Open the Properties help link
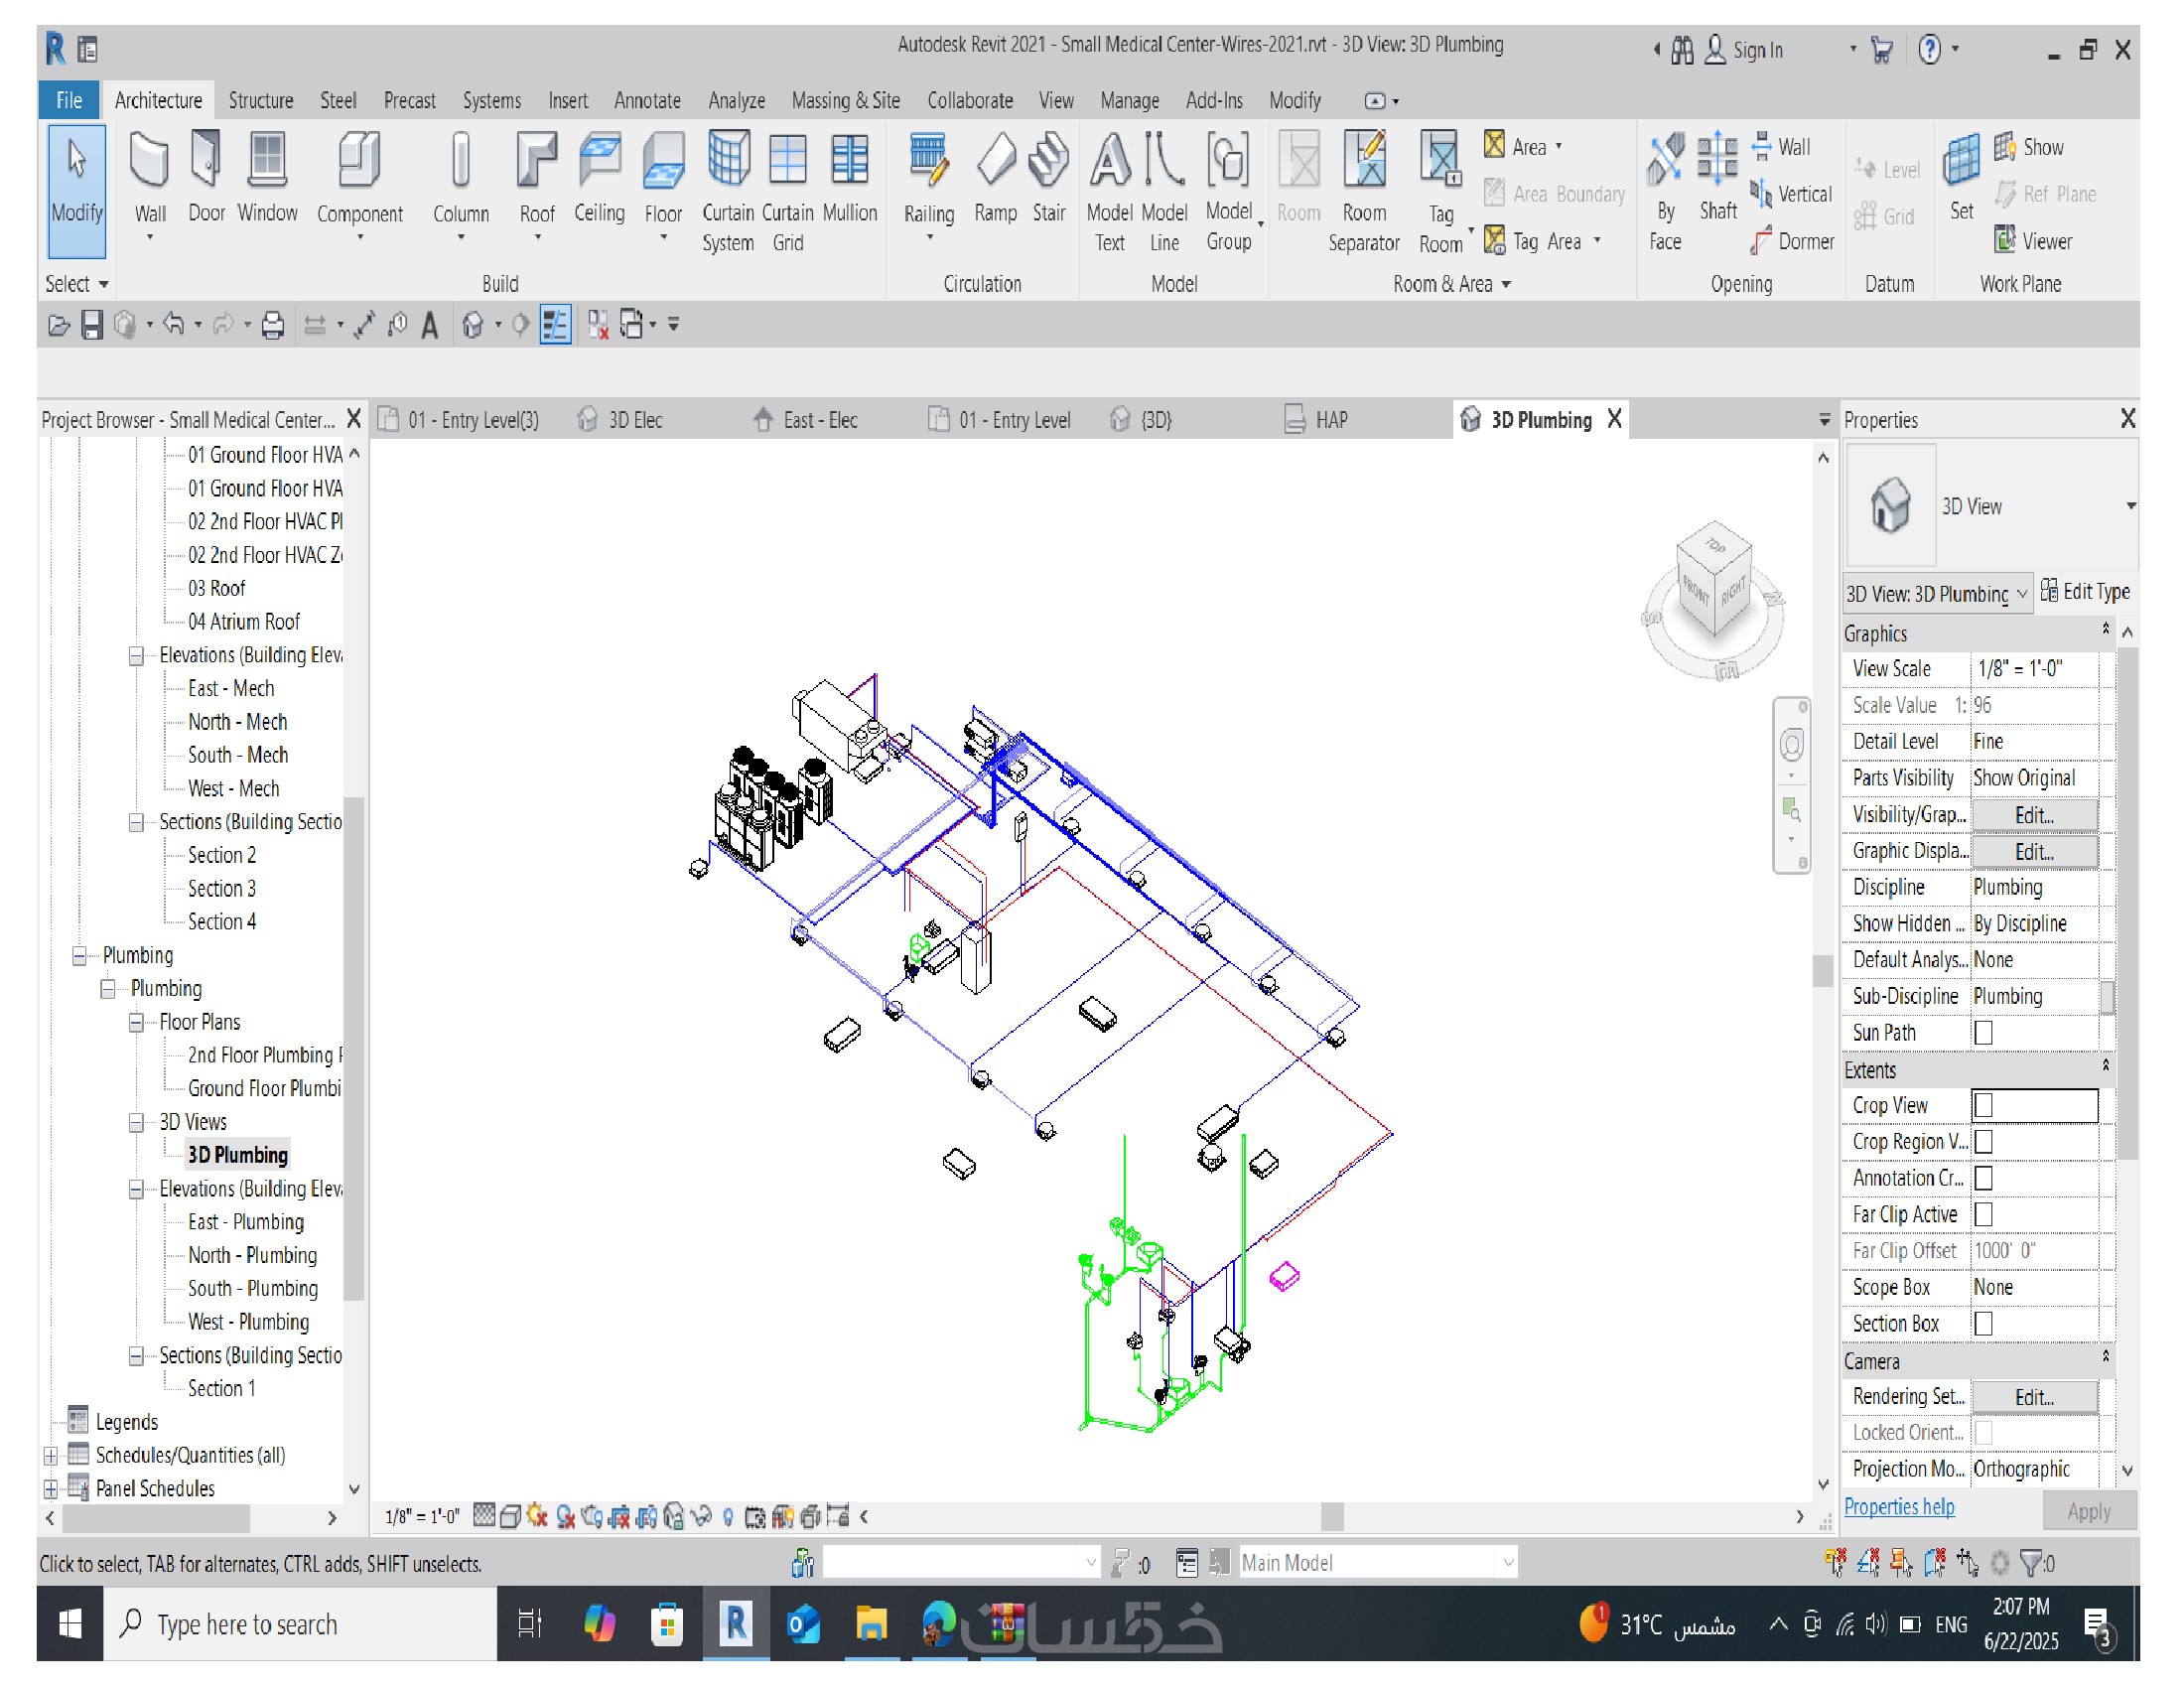 [1898, 1506]
